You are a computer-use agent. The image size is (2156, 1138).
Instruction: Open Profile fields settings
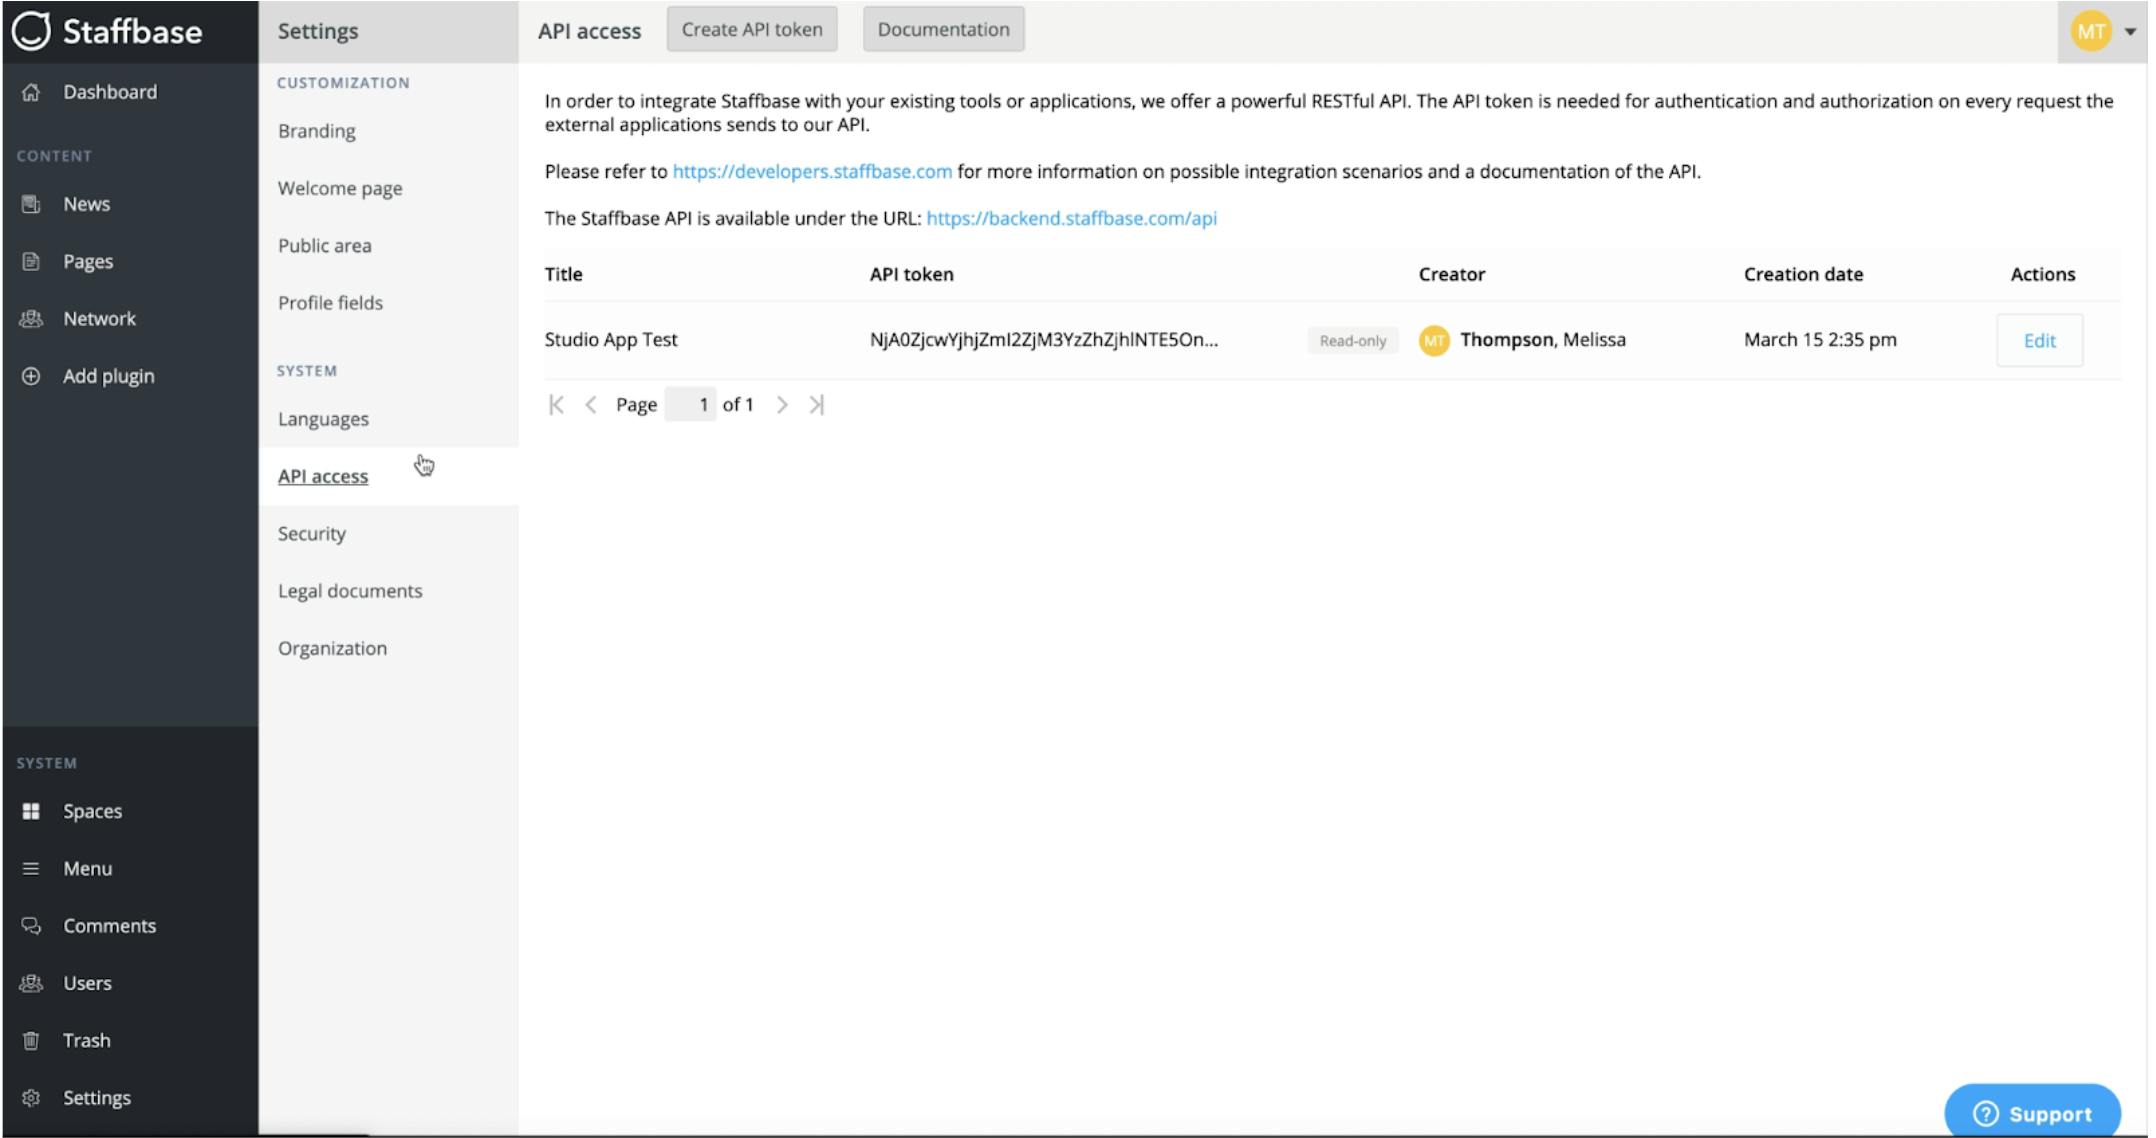click(x=330, y=303)
